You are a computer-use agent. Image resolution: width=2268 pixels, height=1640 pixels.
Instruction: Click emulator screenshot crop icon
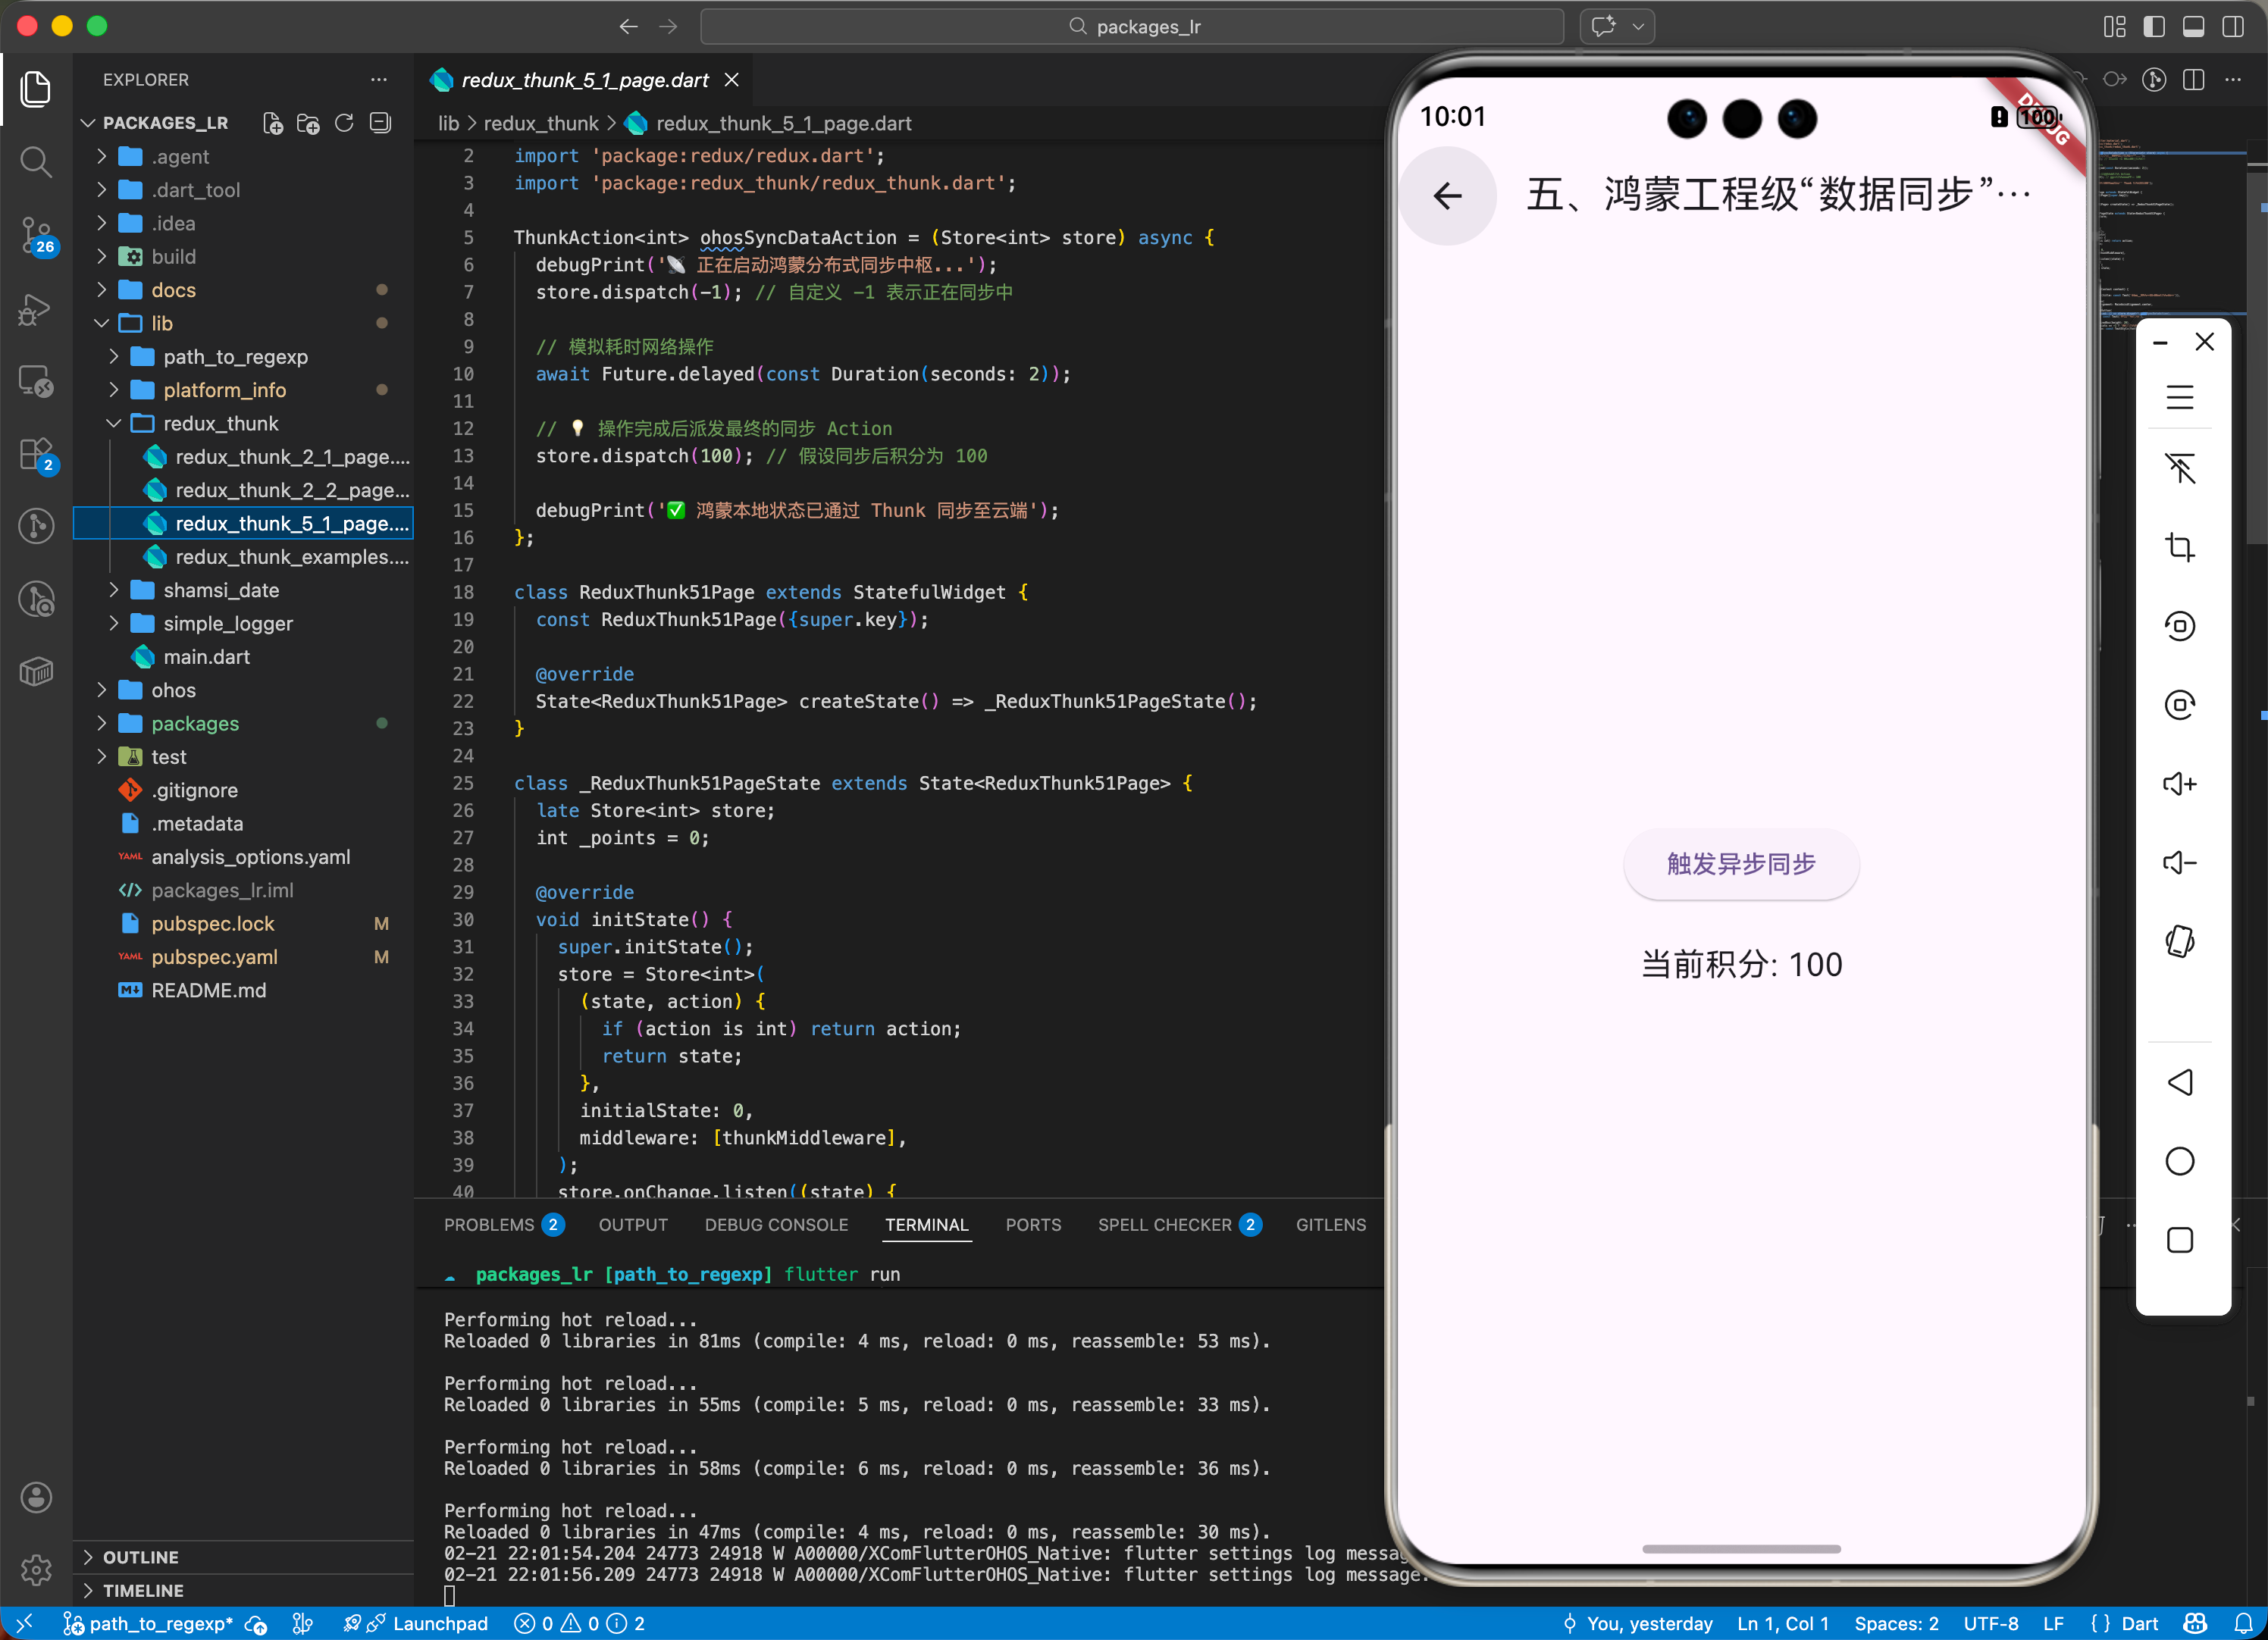(2179, 547)
